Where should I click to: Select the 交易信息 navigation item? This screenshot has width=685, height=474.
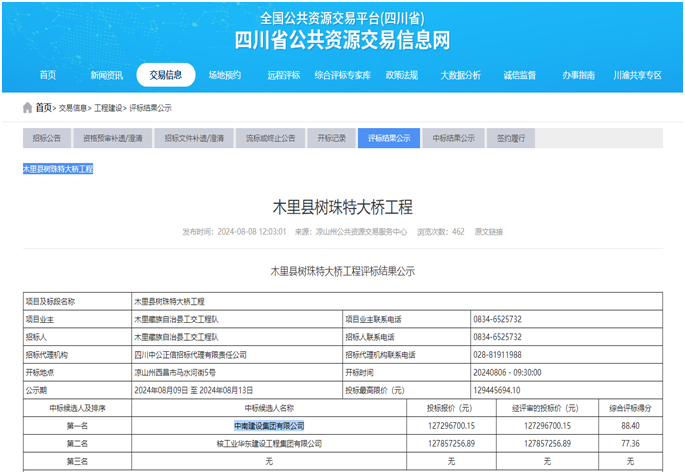point(166,75)
